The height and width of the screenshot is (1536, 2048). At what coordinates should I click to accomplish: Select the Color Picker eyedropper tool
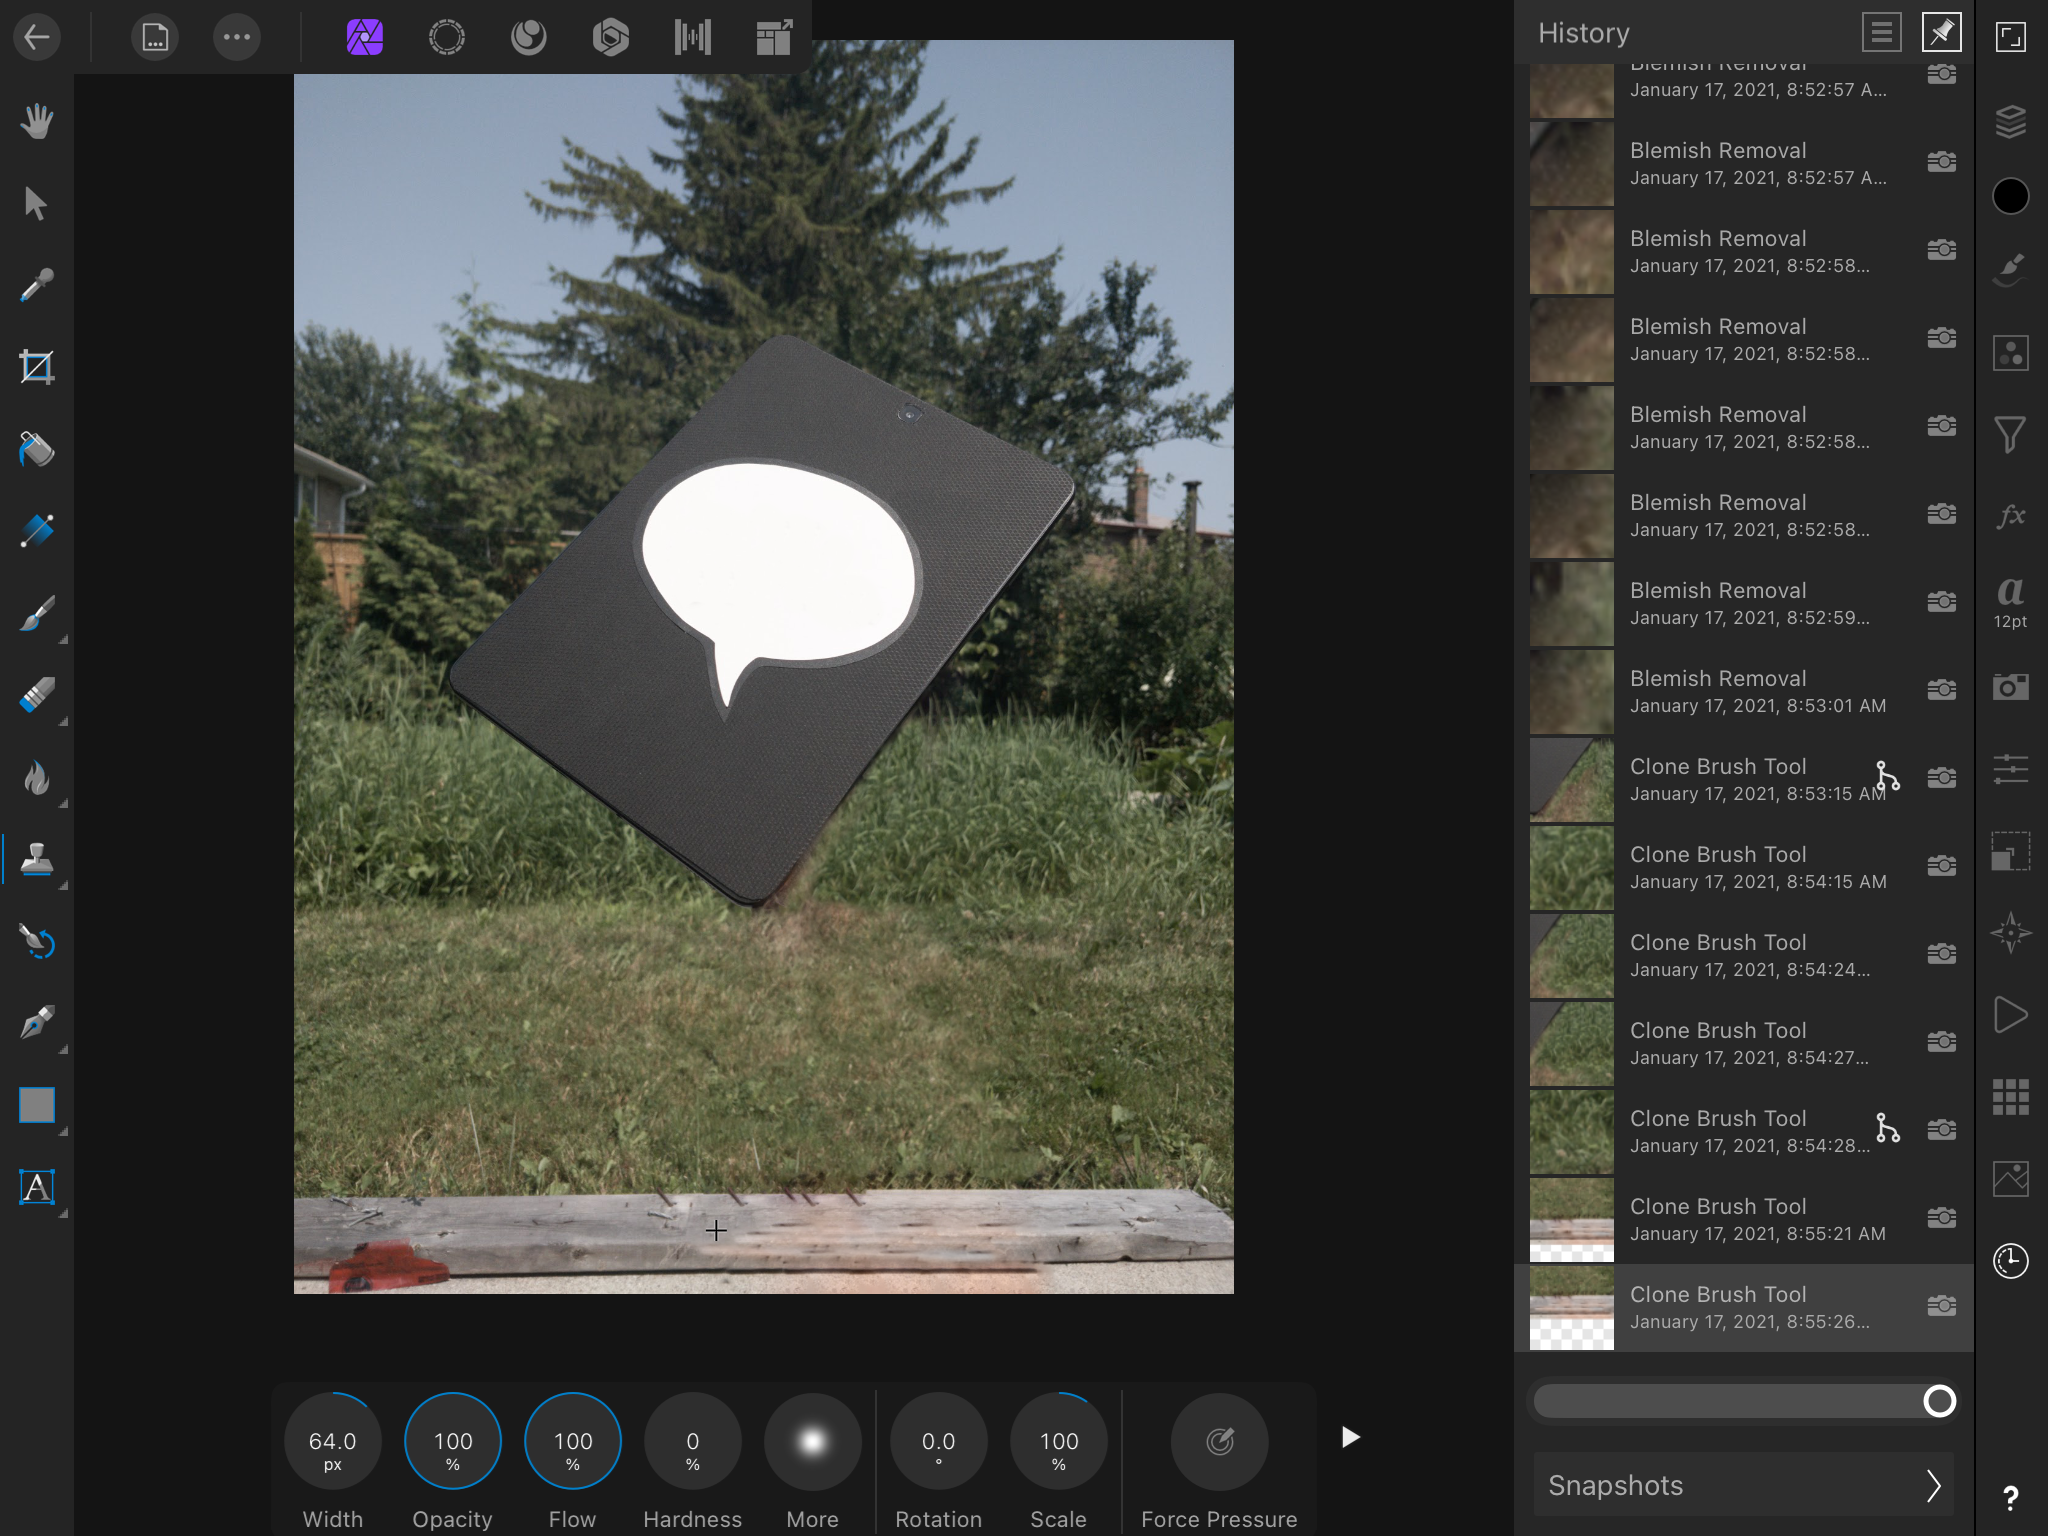[x=37, y=285]
